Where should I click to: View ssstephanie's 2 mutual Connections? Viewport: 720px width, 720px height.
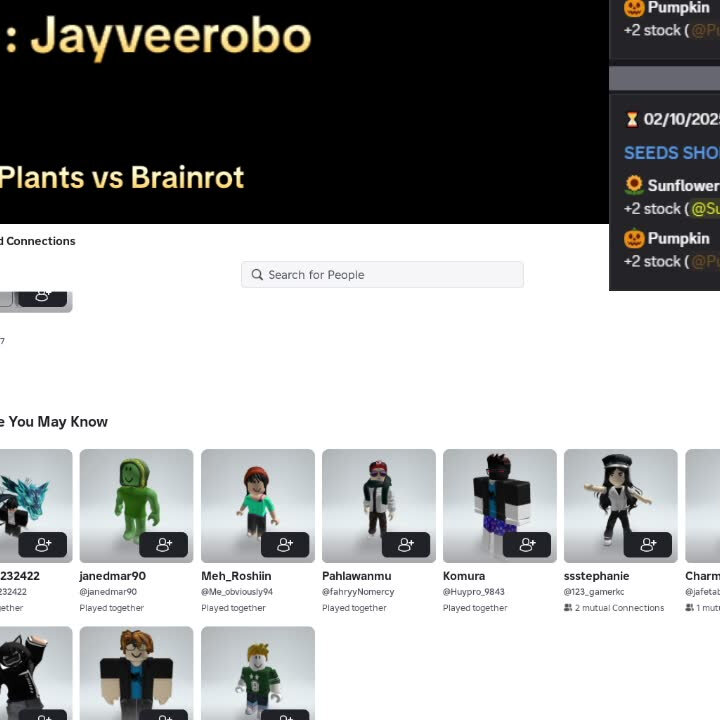[618, 608]
